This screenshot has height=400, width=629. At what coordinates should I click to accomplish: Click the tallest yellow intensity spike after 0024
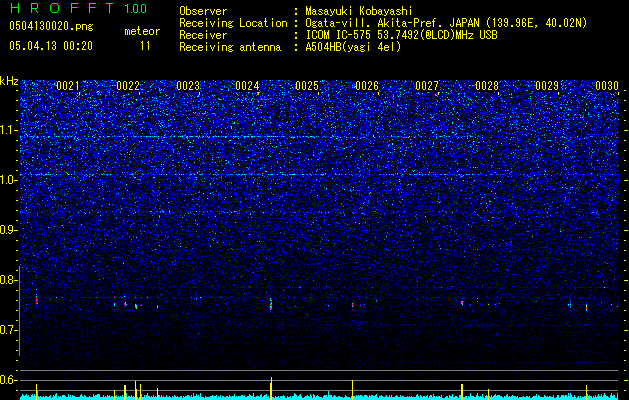(x=271, y=388)
